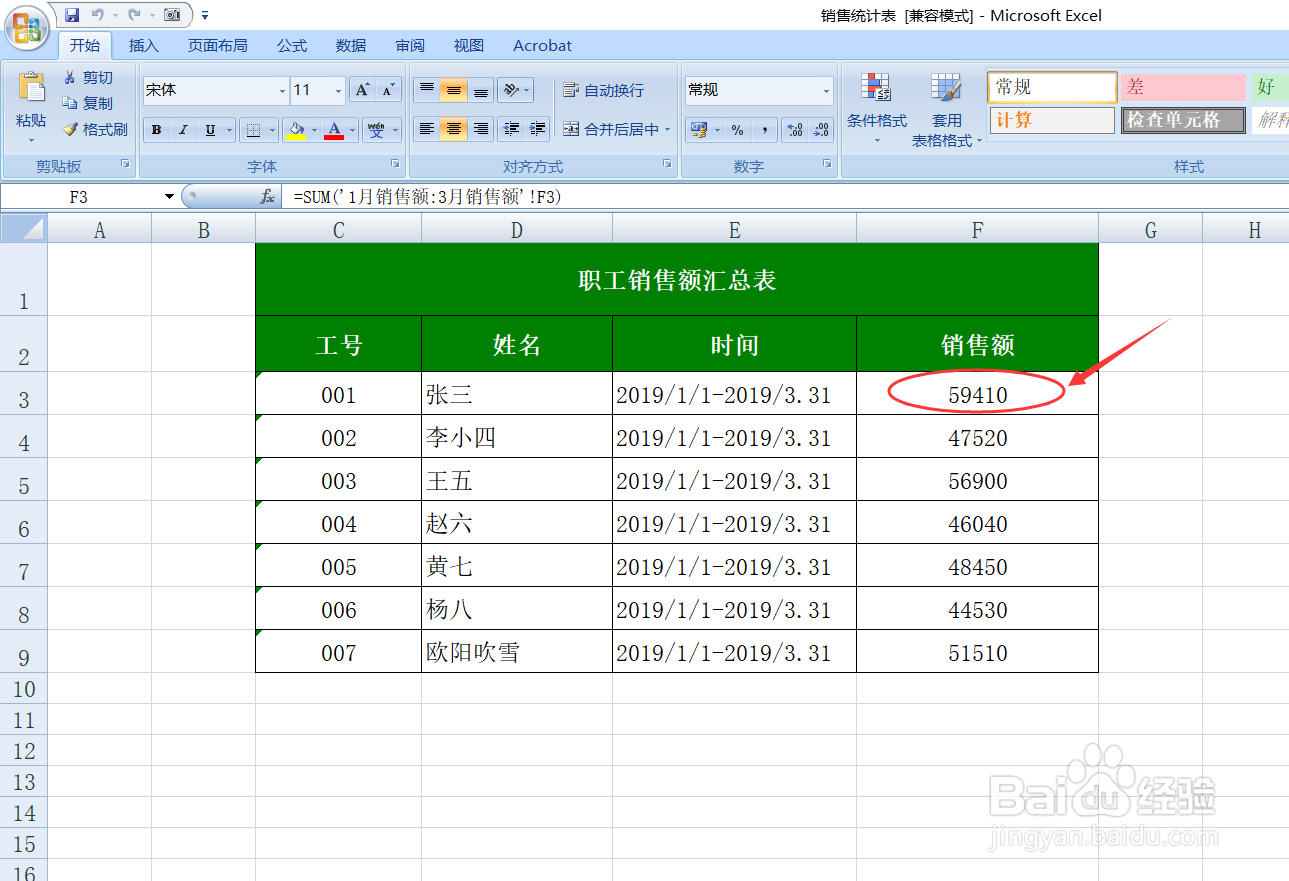Switch to the 插入 ribbon tab
The height and width of the screenshot is (881, 1289).
[143, 45]
